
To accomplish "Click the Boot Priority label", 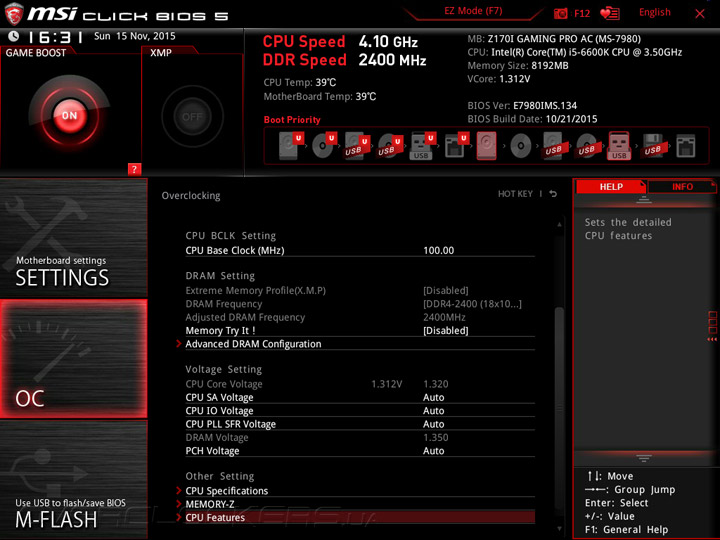I will point(292,120).
